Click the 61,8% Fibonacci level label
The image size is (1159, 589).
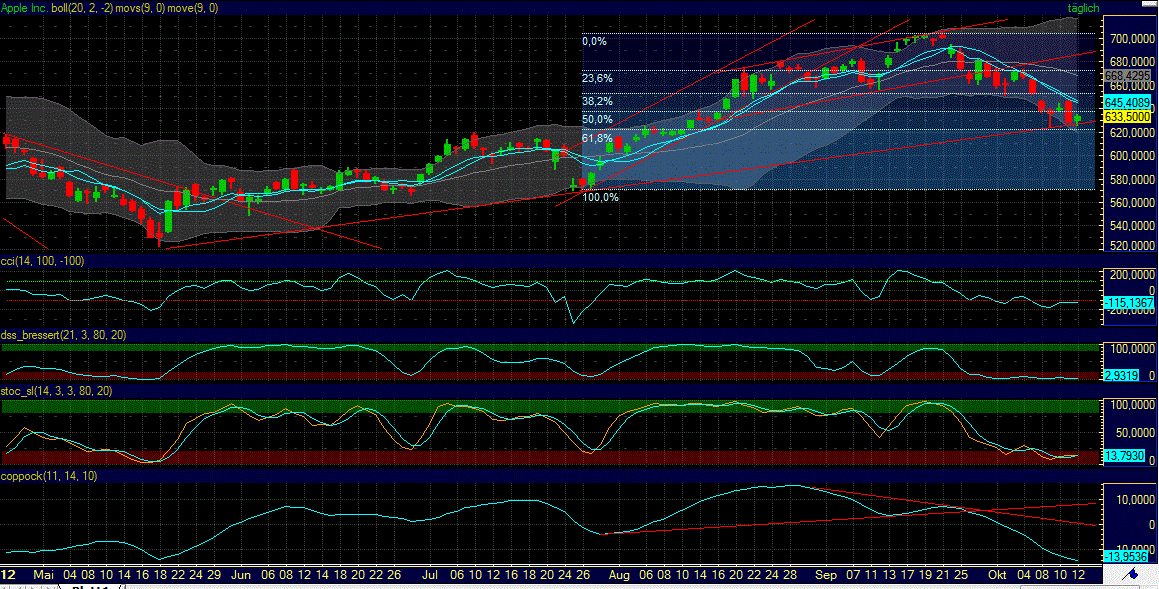coord(595,139)
